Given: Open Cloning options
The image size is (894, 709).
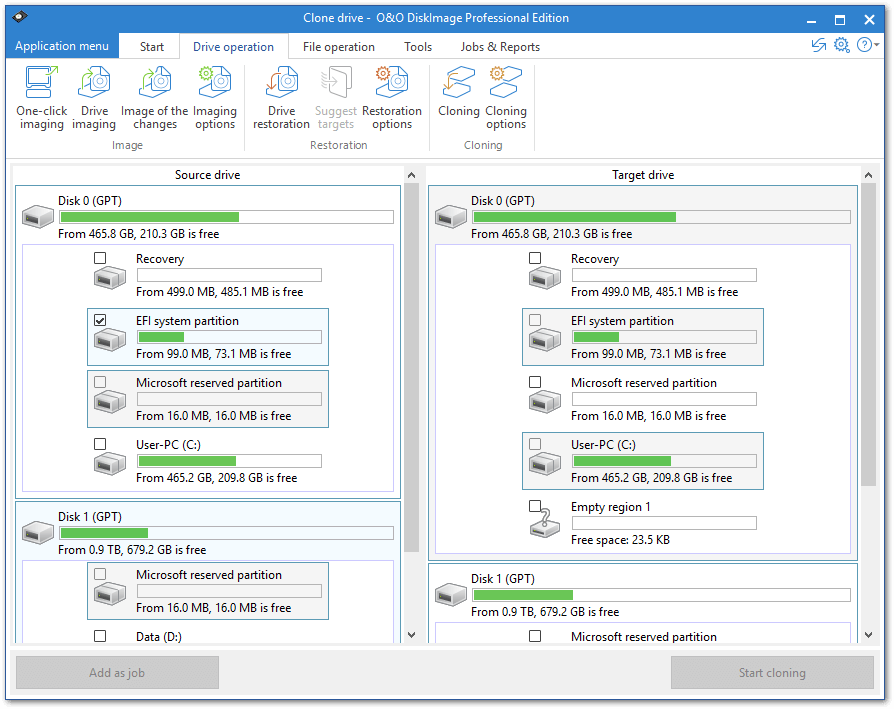Looking at the screenshot, I should pyautogui.click(x=506, y=97).
